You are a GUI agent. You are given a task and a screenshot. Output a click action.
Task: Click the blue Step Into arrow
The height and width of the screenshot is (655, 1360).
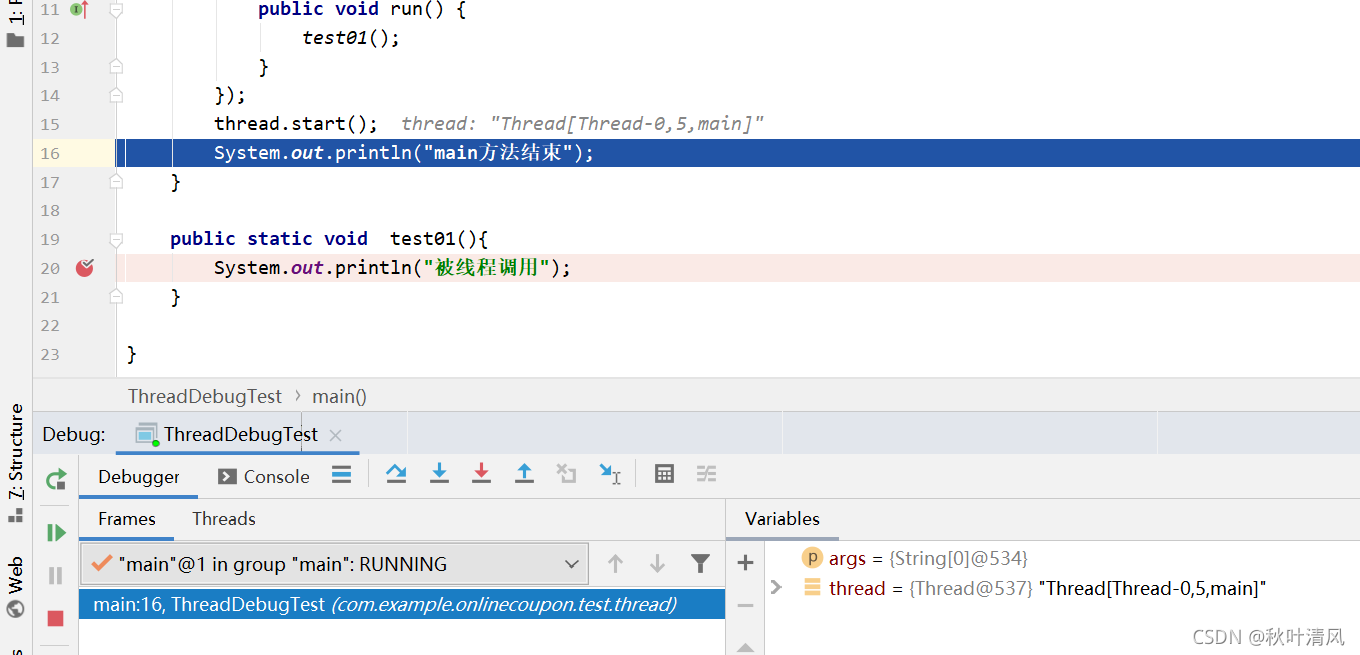pyautogui.click(x=439, y=474)
